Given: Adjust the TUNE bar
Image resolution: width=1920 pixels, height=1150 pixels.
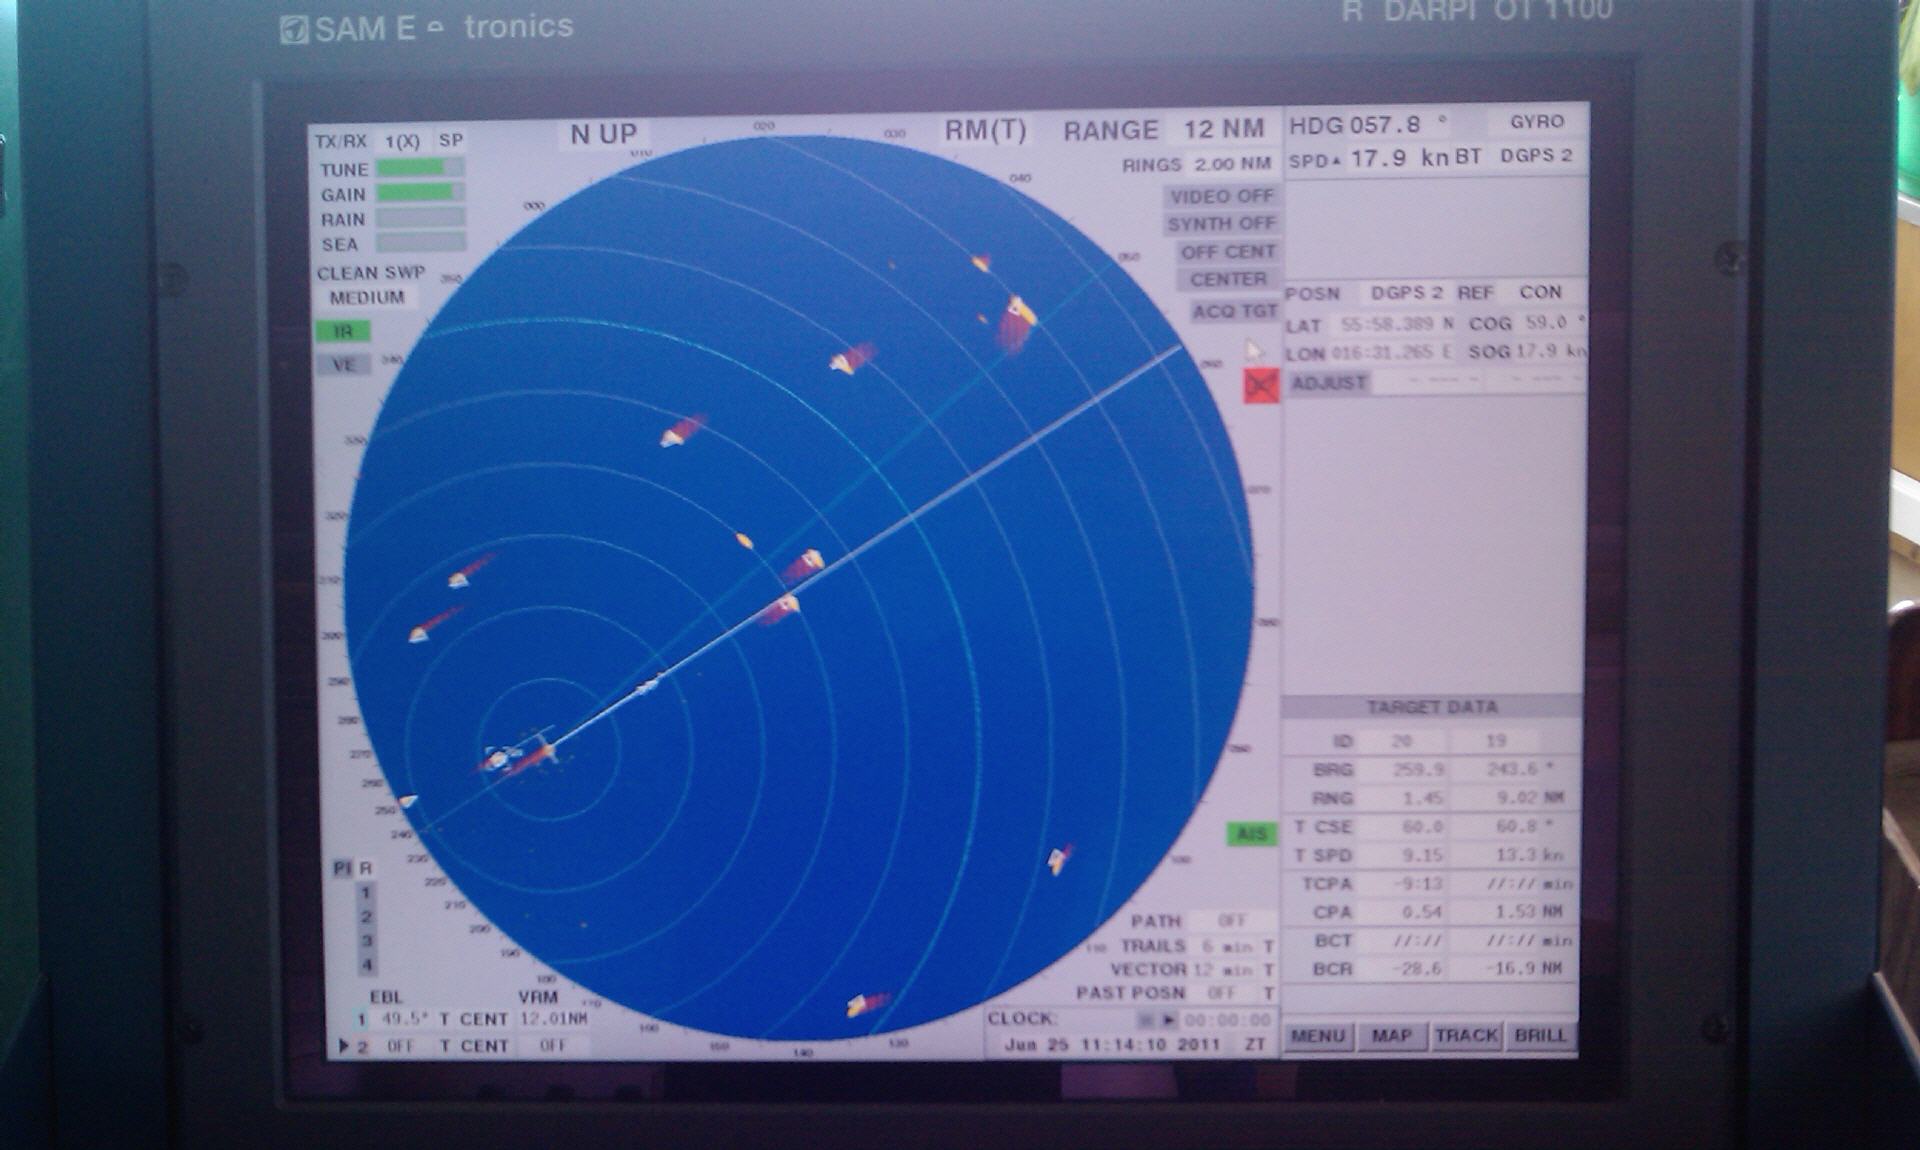Looking at the screenshot, I should tap(420, 168).
